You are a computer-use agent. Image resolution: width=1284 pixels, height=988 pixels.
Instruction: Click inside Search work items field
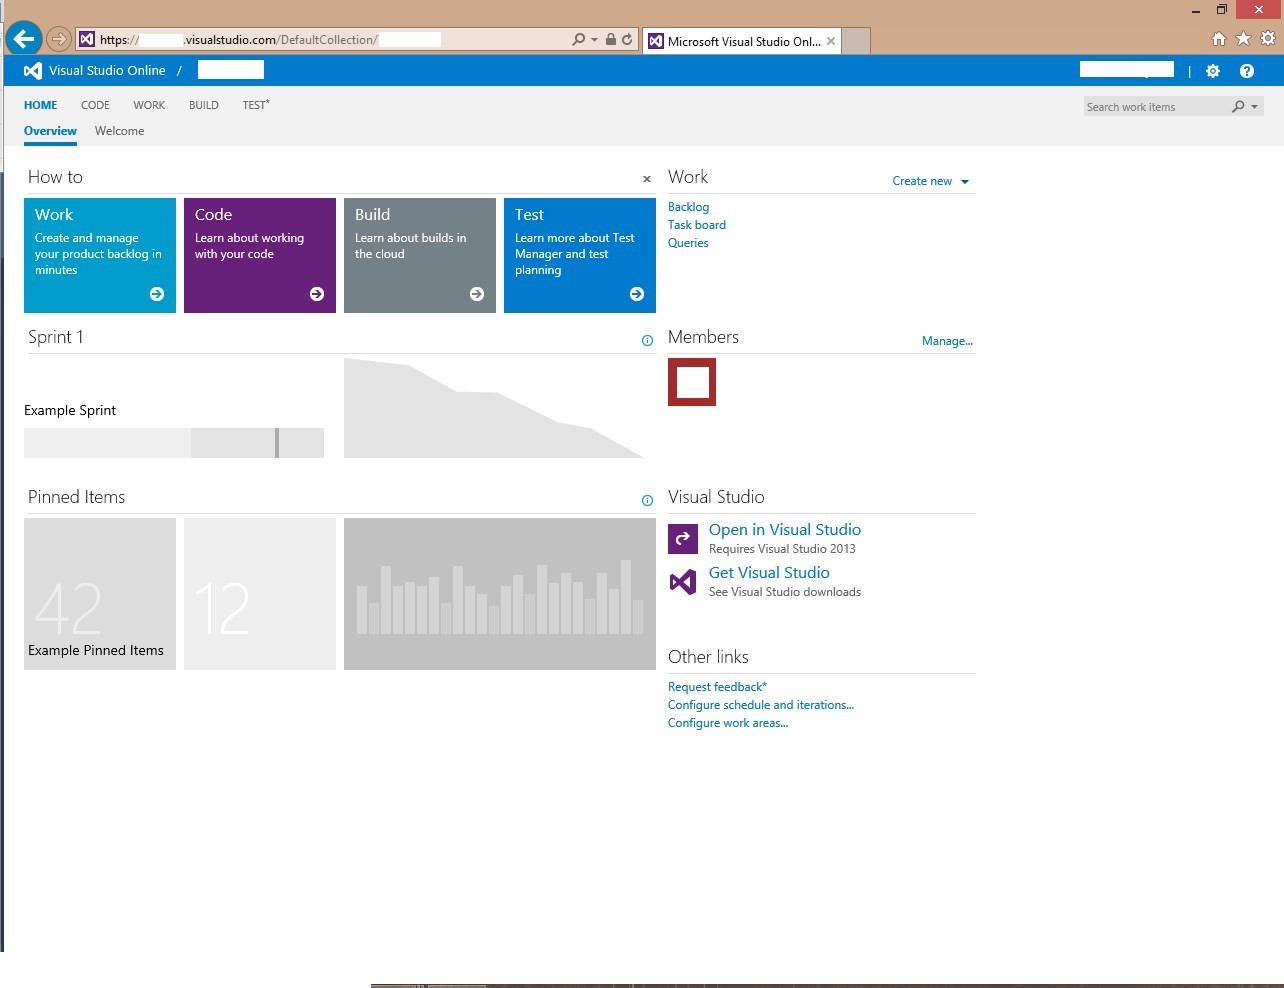pos(1156,107)
